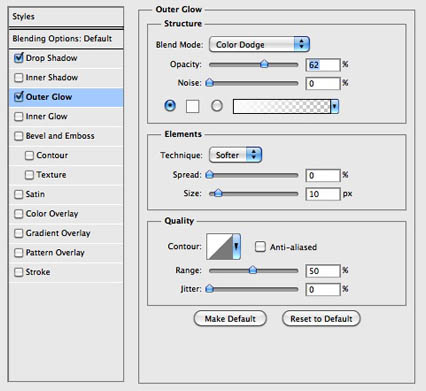This screenshot has height=391, width=426.
Task: Select the Texture effect row
Action: [x=66, y=175]
